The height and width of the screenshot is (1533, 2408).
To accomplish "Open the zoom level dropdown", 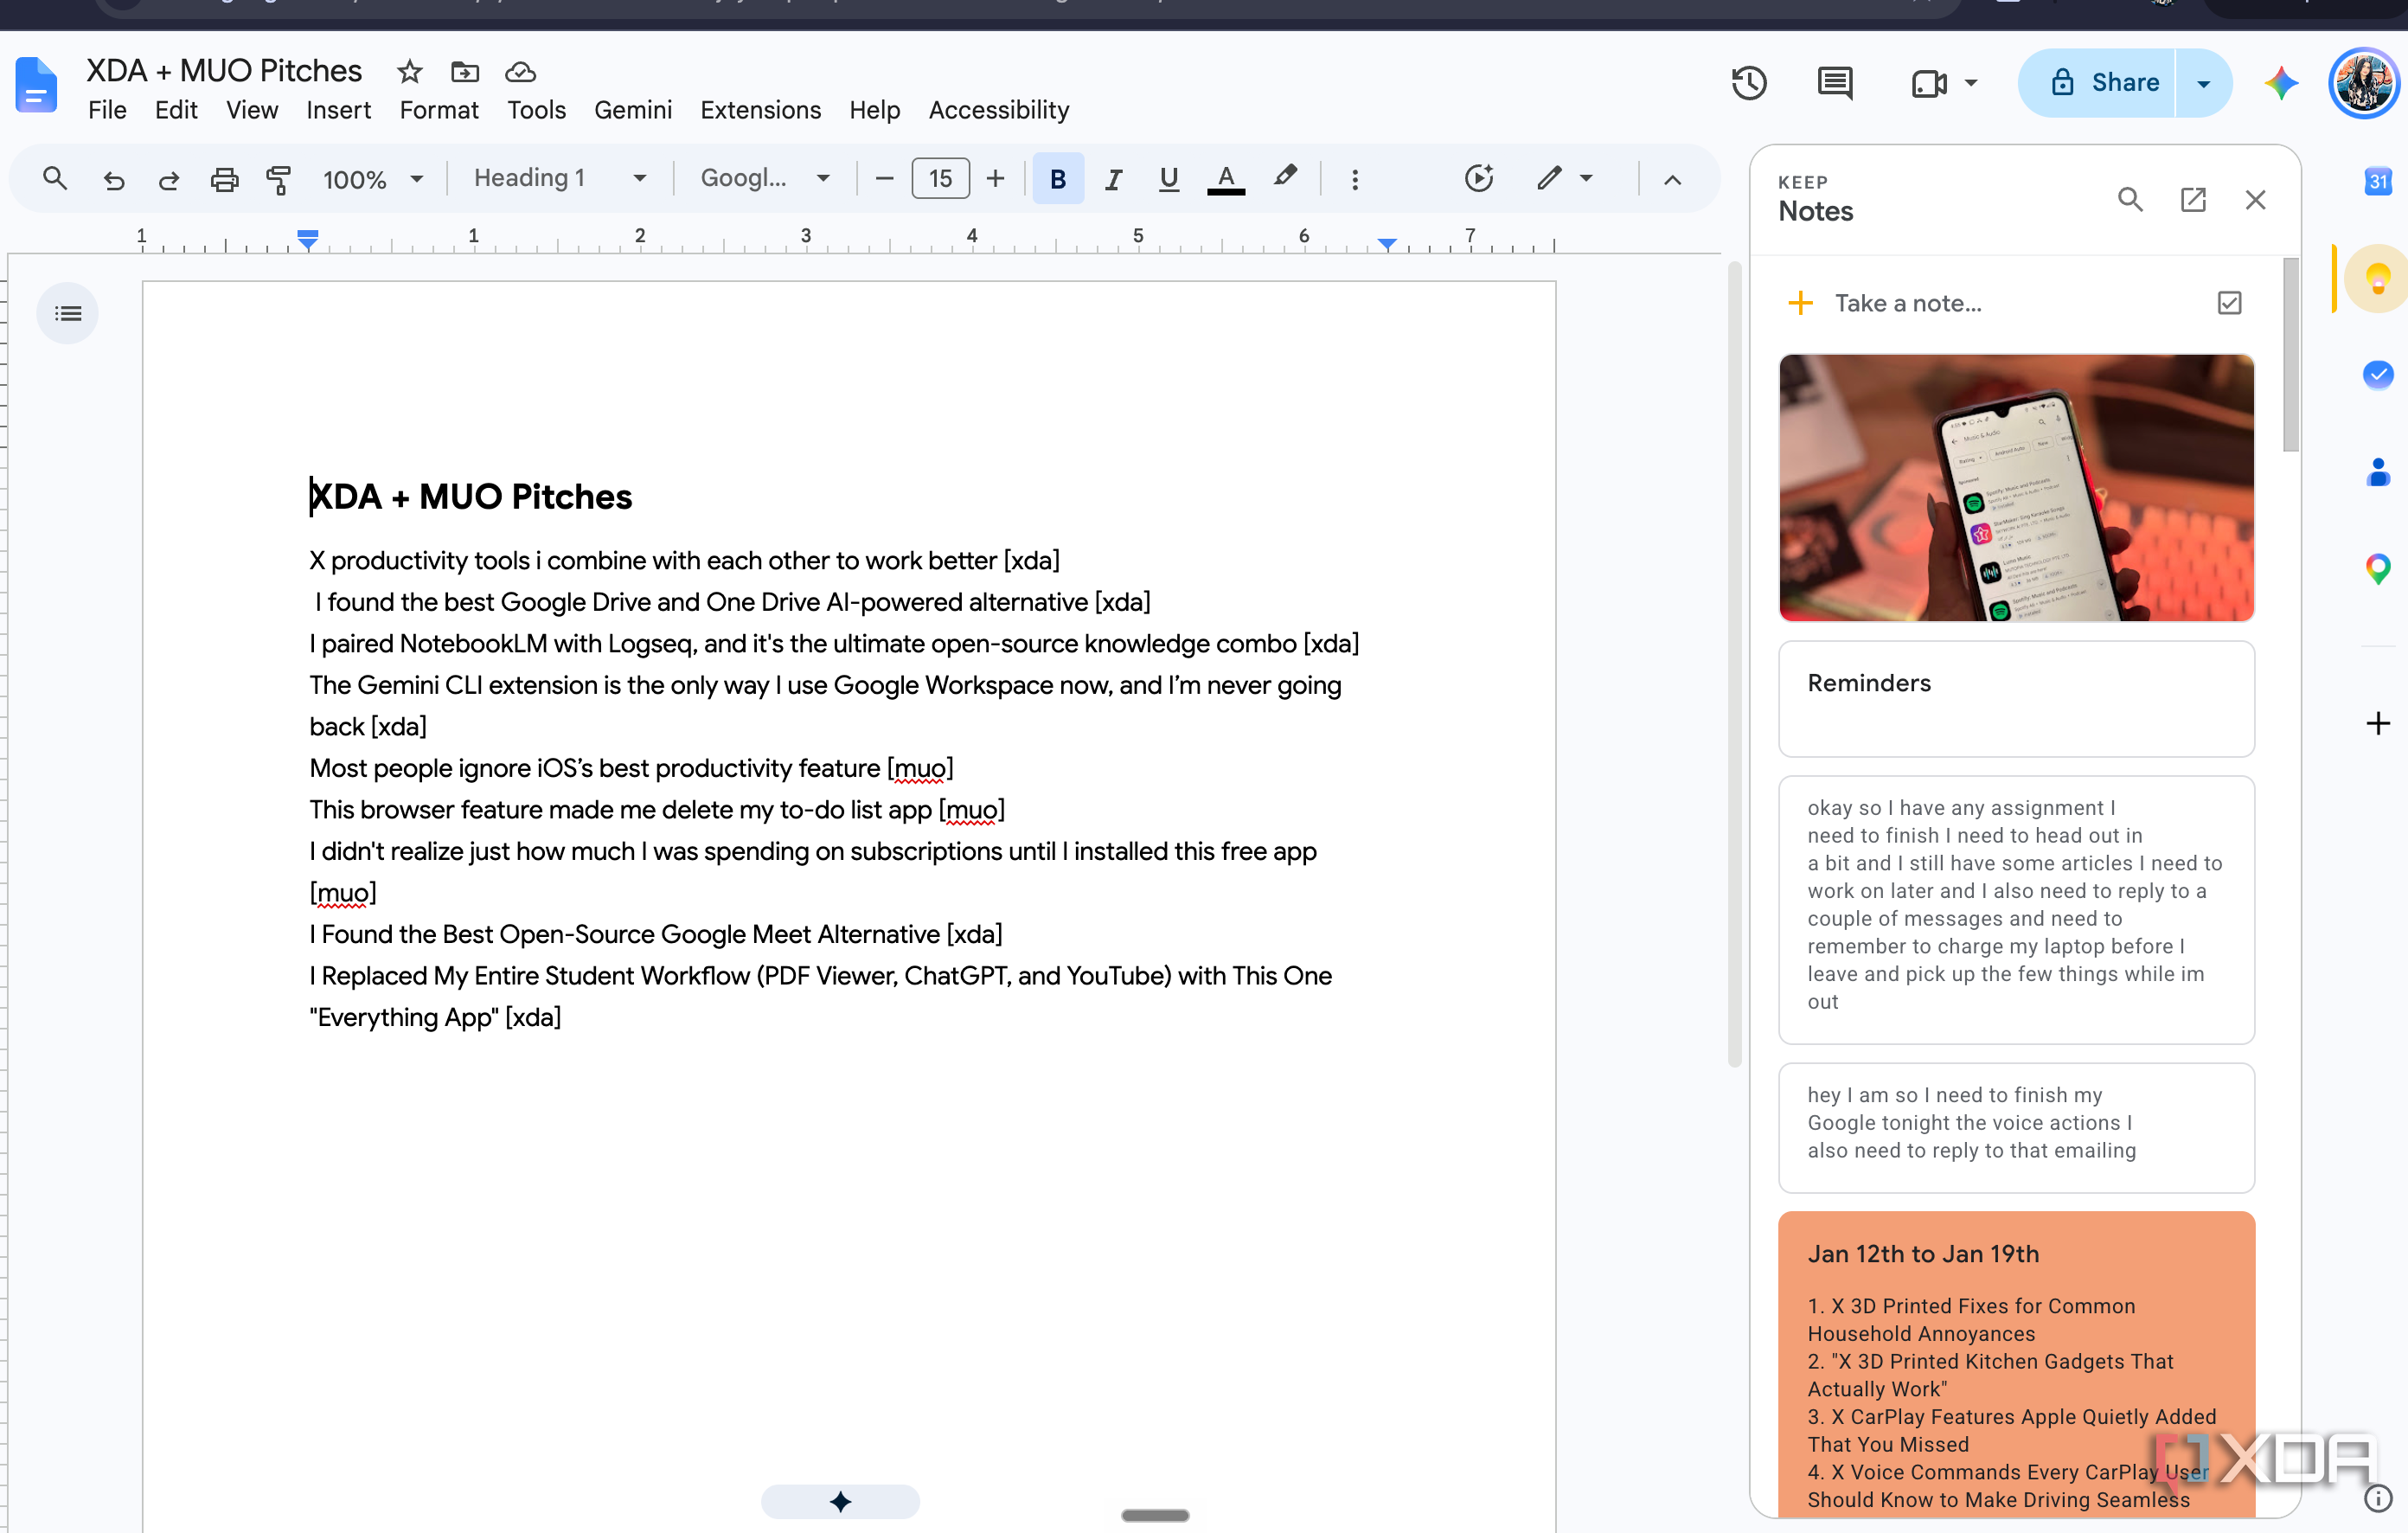I will point(373,180).
